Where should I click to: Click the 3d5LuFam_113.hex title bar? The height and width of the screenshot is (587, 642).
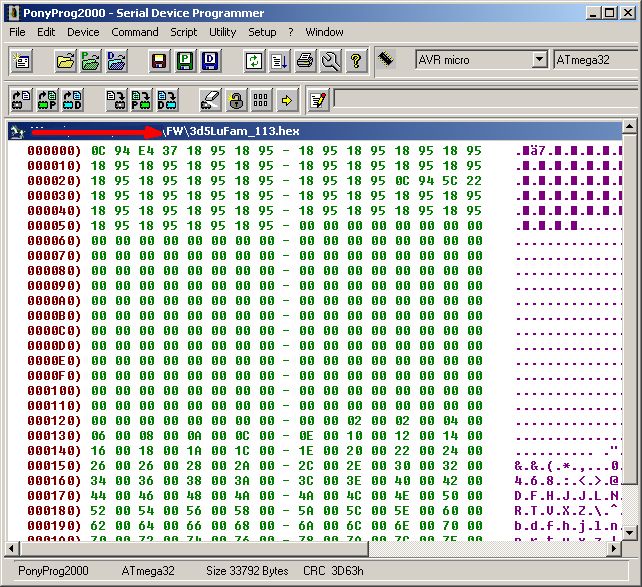click(x=314, y=131)
